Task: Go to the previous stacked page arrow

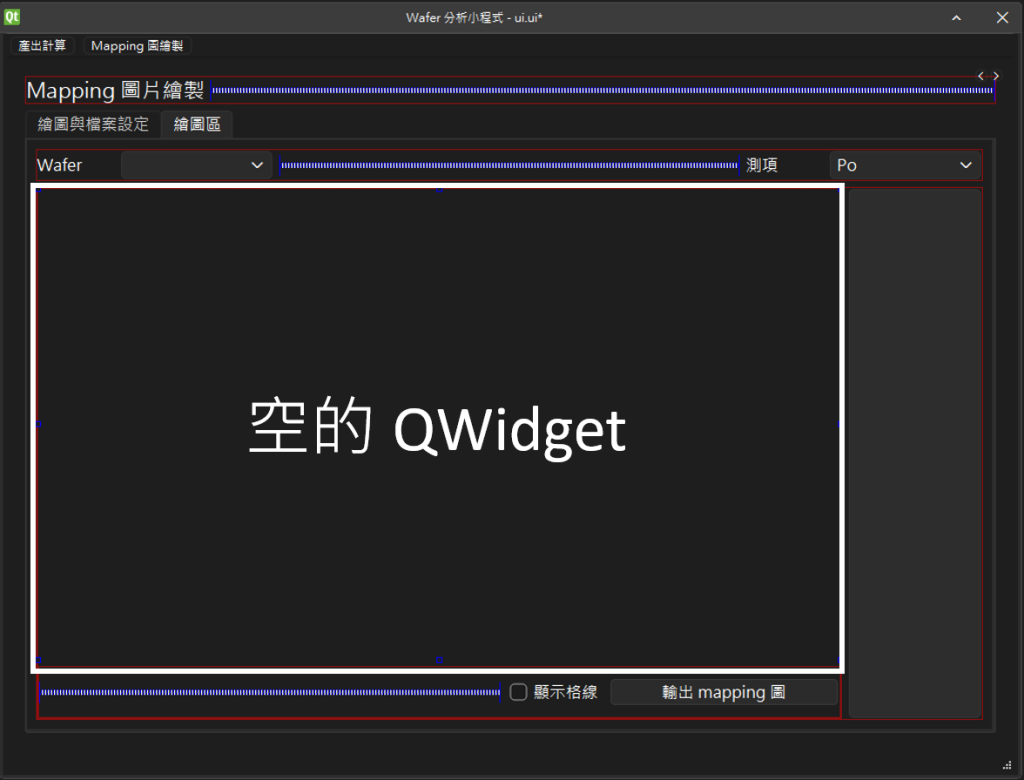Action: point(980,76)
